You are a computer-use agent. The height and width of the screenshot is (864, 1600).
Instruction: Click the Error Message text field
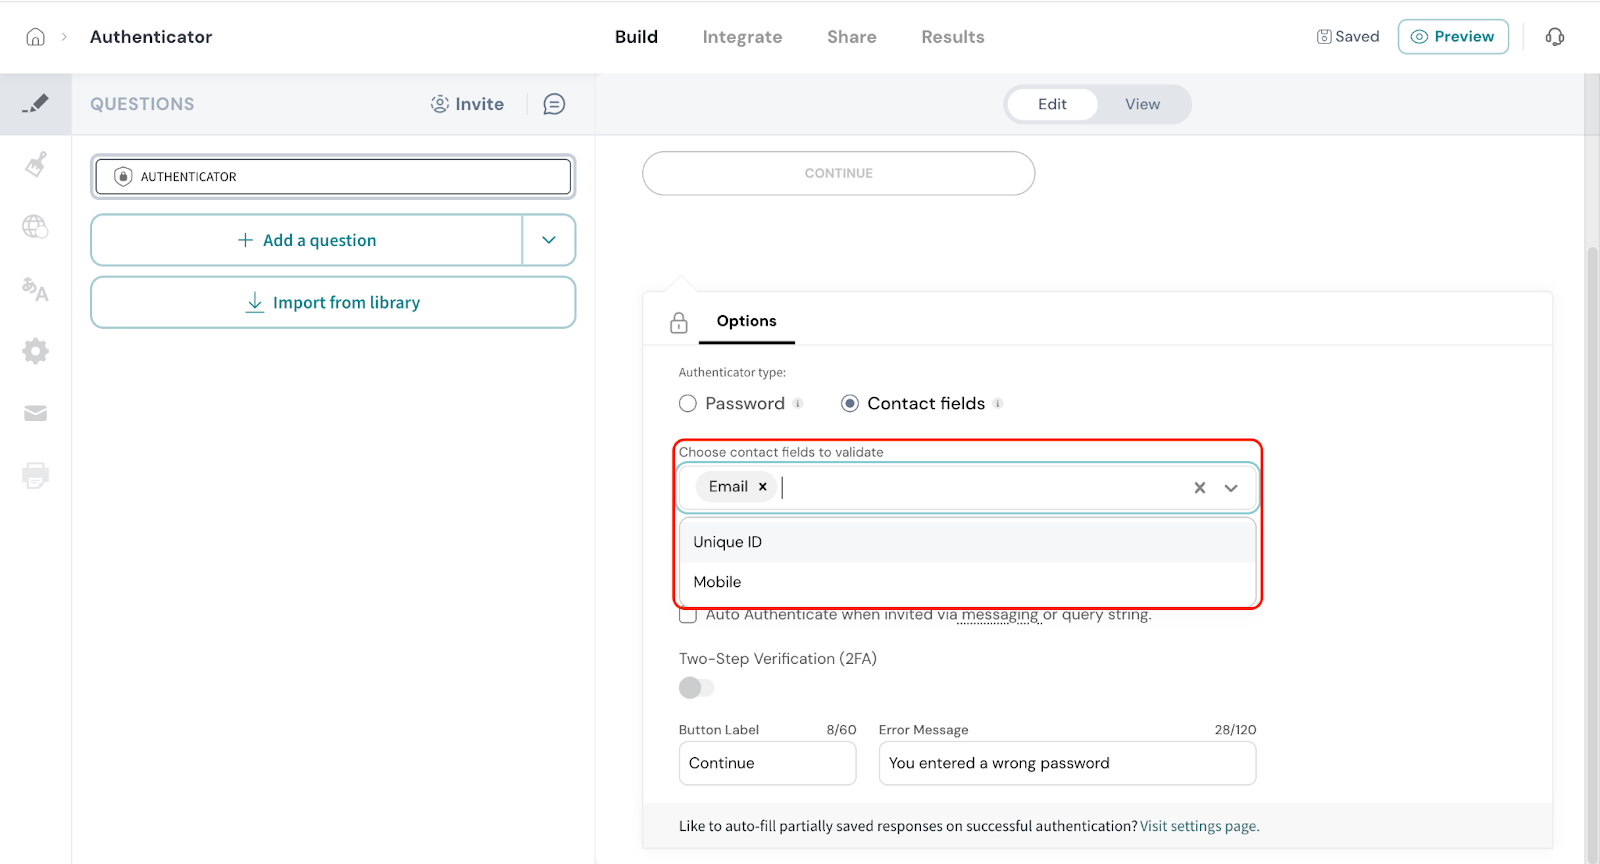click(x=1066, y=763)
